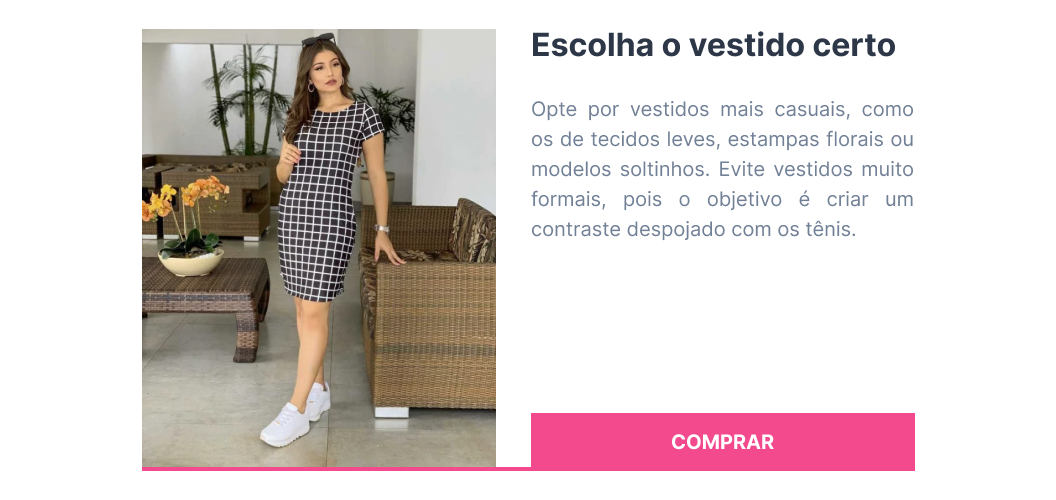Click the model's wristwatch
The width and height of the screenshot is (1056, 500).
(x=382, y=228)
